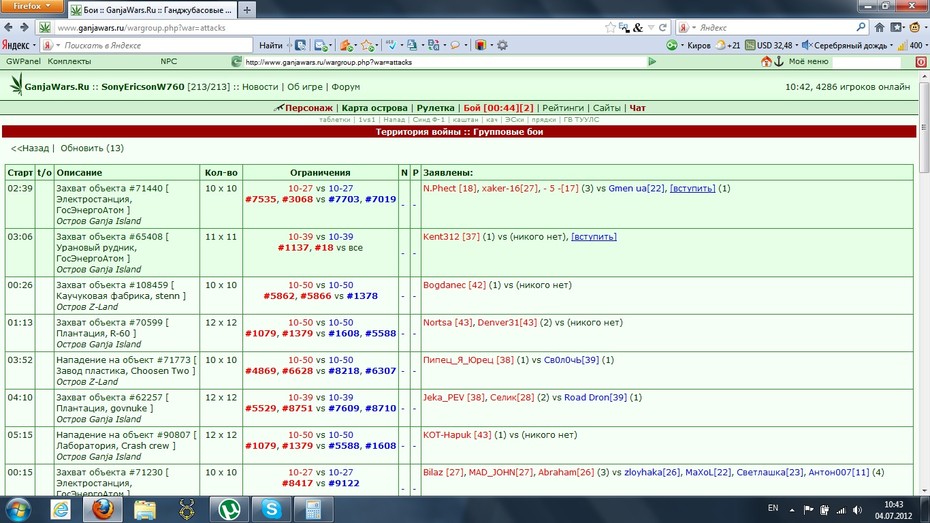Open the Яндекс toolbar dropdown arrow

[34, 46]
